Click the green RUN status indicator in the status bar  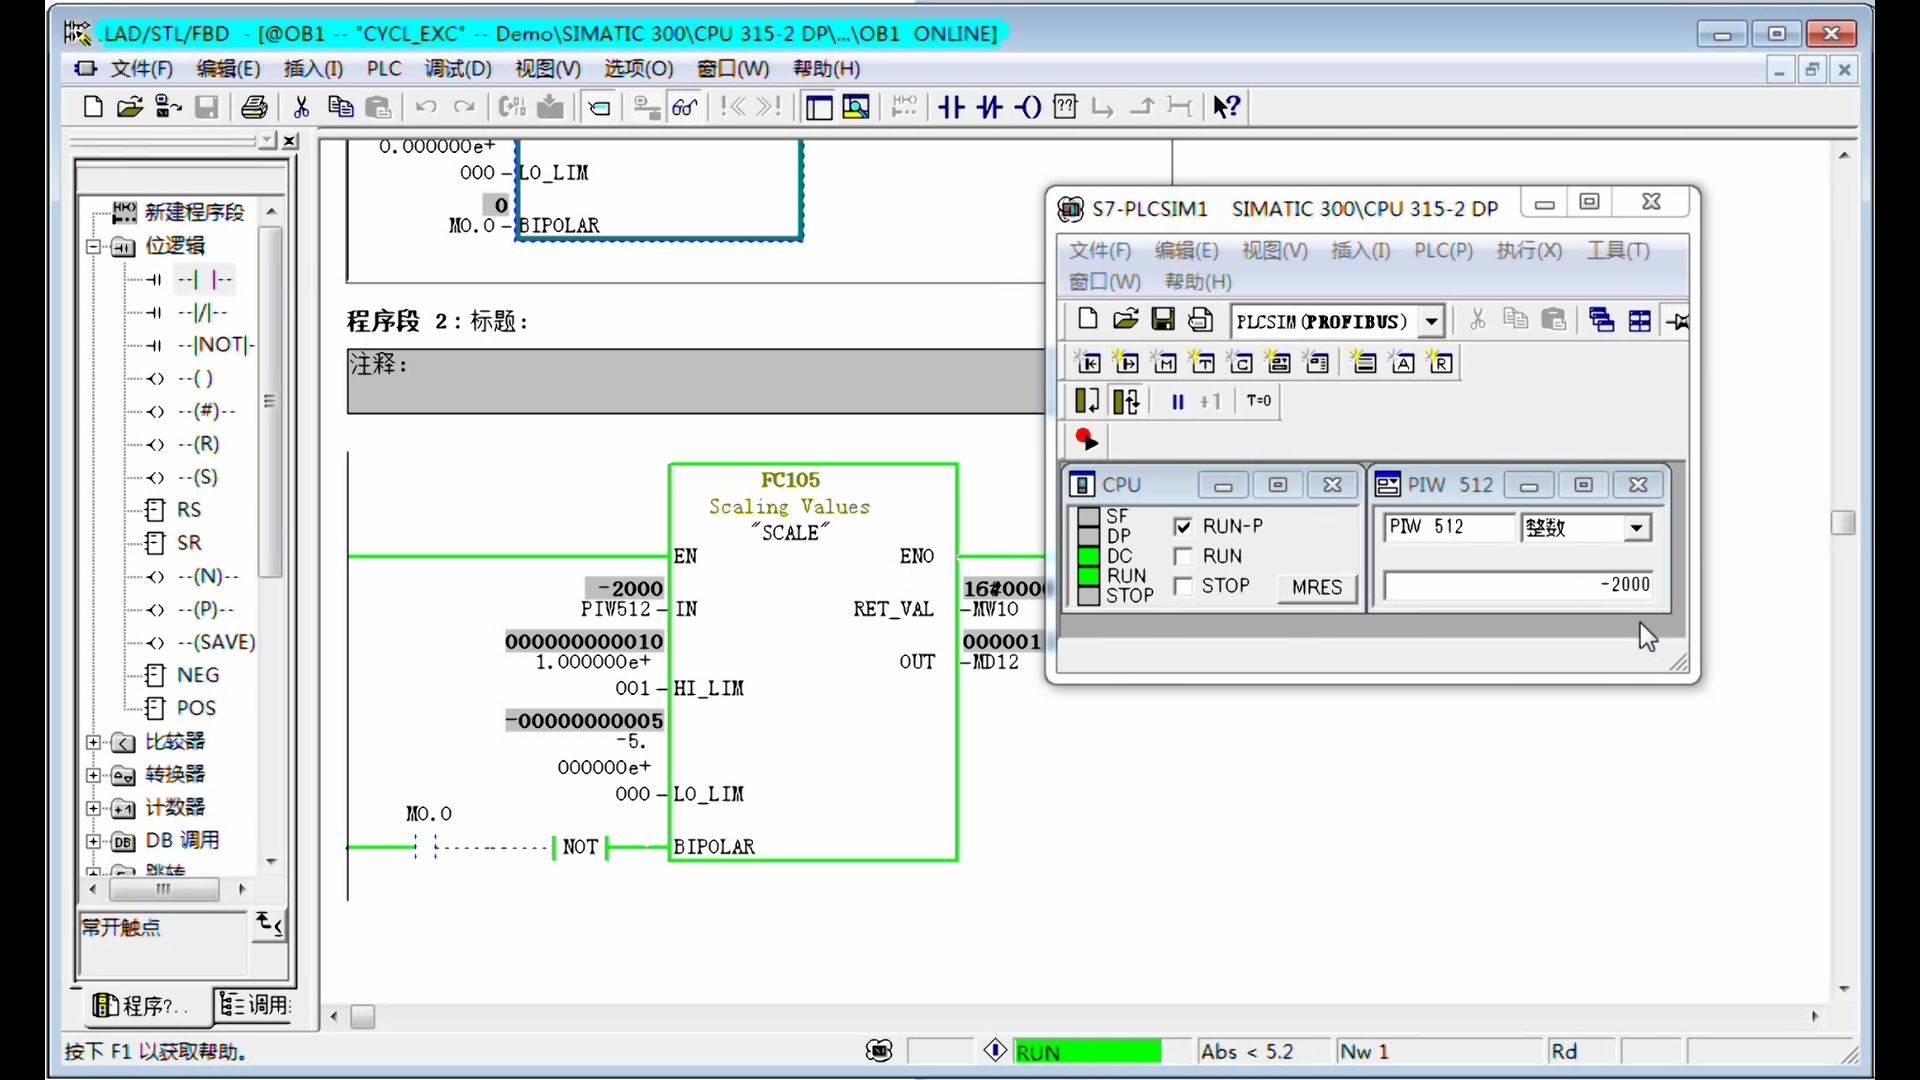(x=1088, y=1052)
